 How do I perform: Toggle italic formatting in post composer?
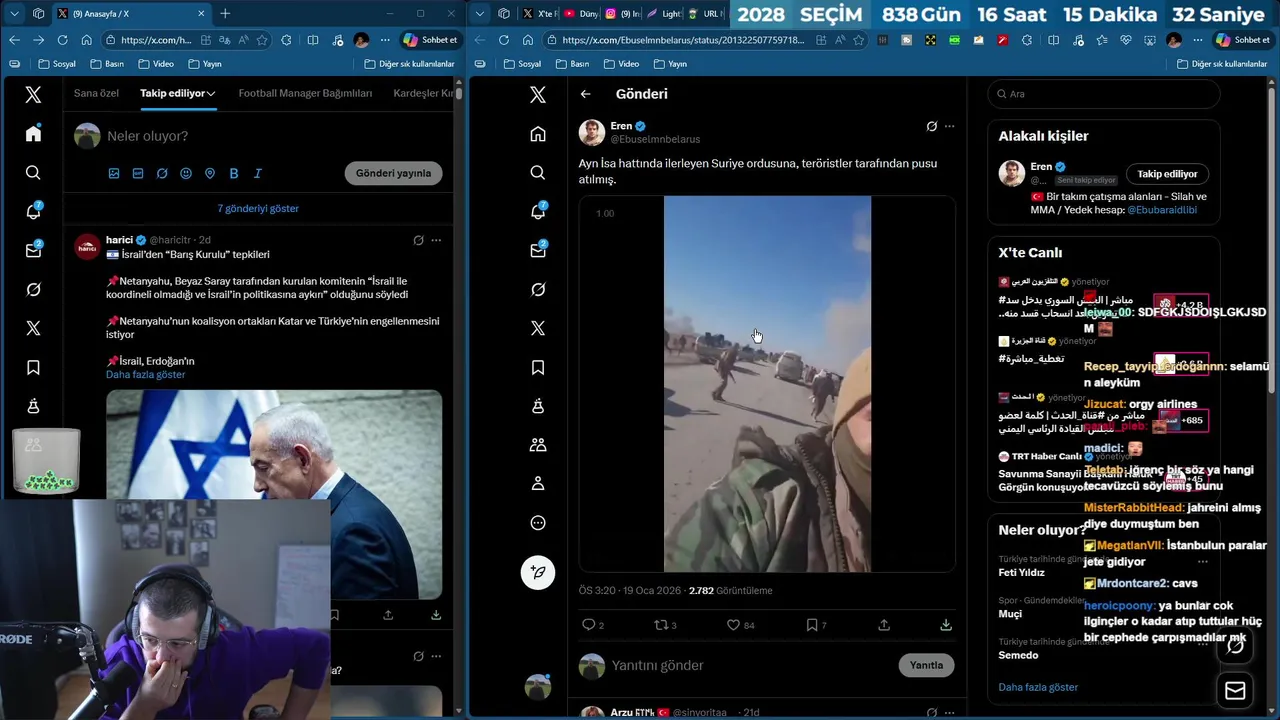point(258,173)
